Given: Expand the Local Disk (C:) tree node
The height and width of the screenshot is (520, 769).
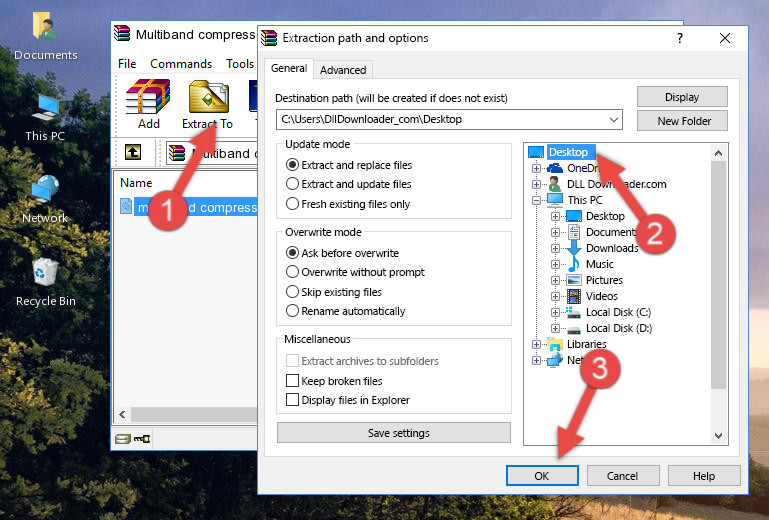Looking at the screenshot, I should click(x=555, y=312).
